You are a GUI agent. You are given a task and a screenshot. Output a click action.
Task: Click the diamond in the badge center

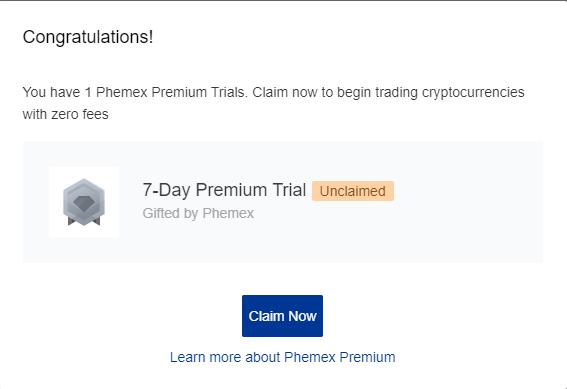(84, 203)
